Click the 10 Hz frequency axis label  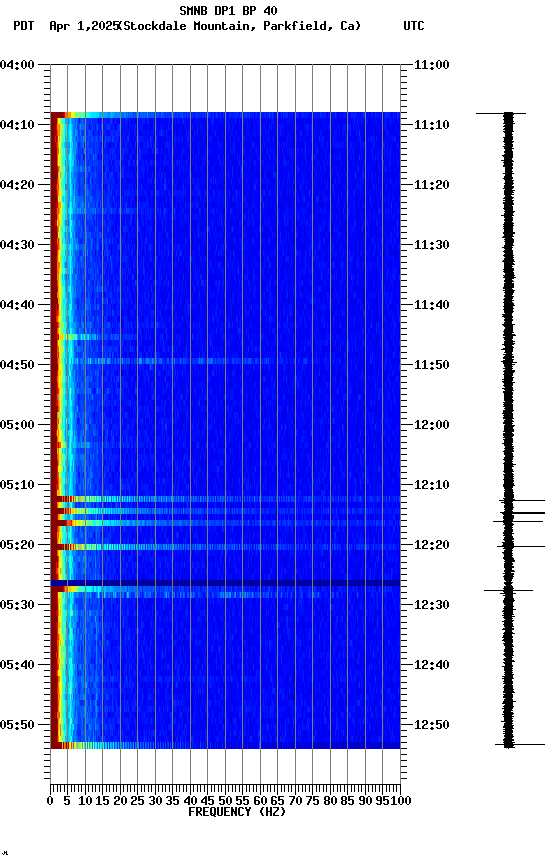coord(85,801)
